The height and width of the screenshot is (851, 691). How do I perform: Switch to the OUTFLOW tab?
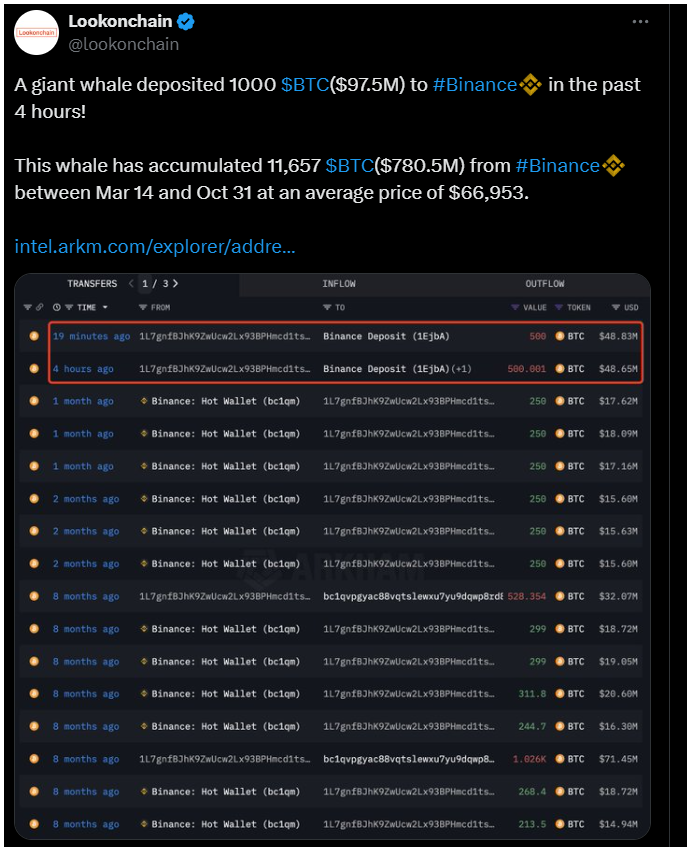544,284
